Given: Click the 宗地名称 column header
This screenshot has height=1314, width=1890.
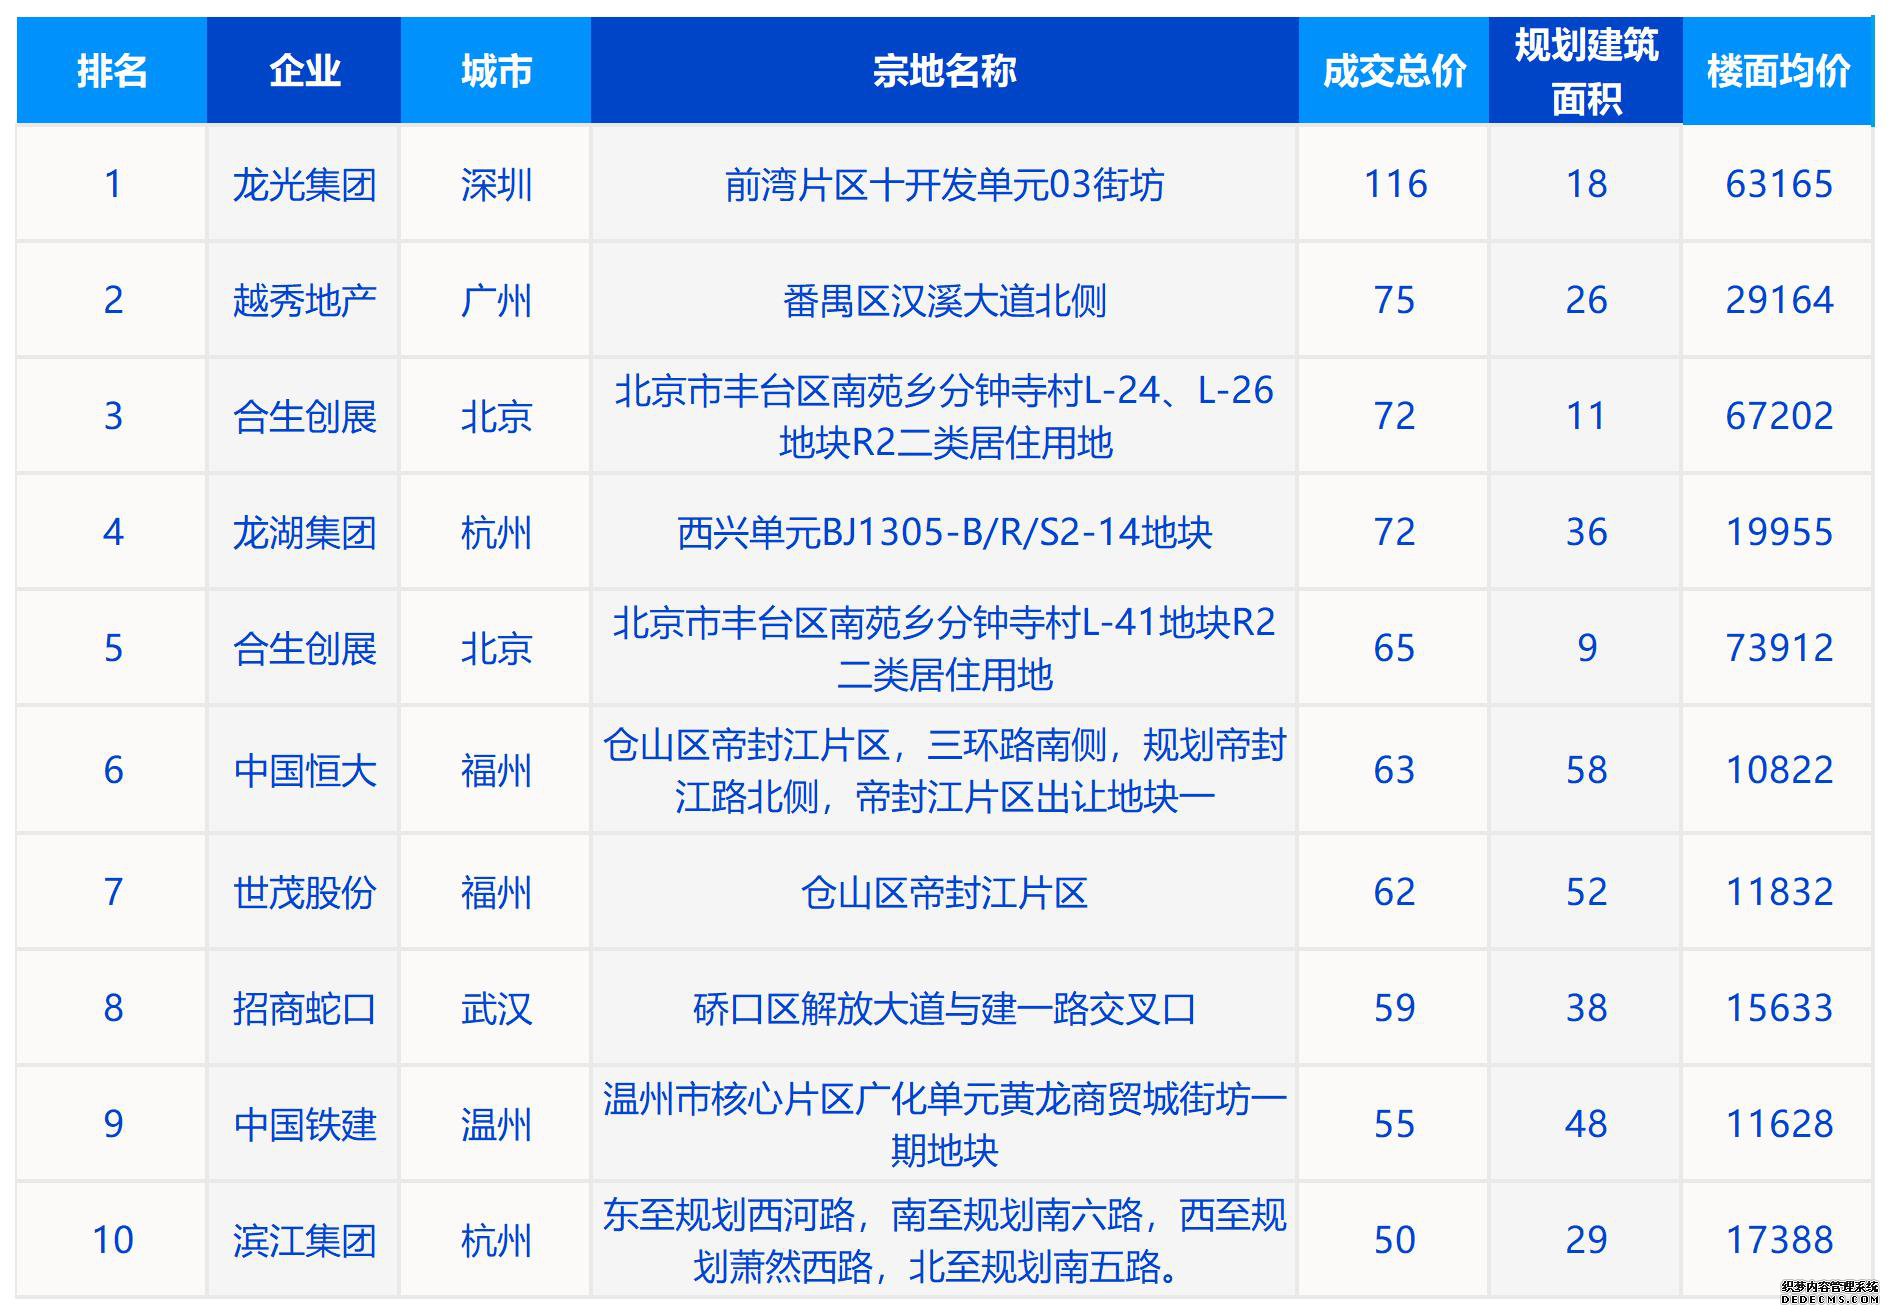Looking at the screenshot, I should tap(944, 71).
